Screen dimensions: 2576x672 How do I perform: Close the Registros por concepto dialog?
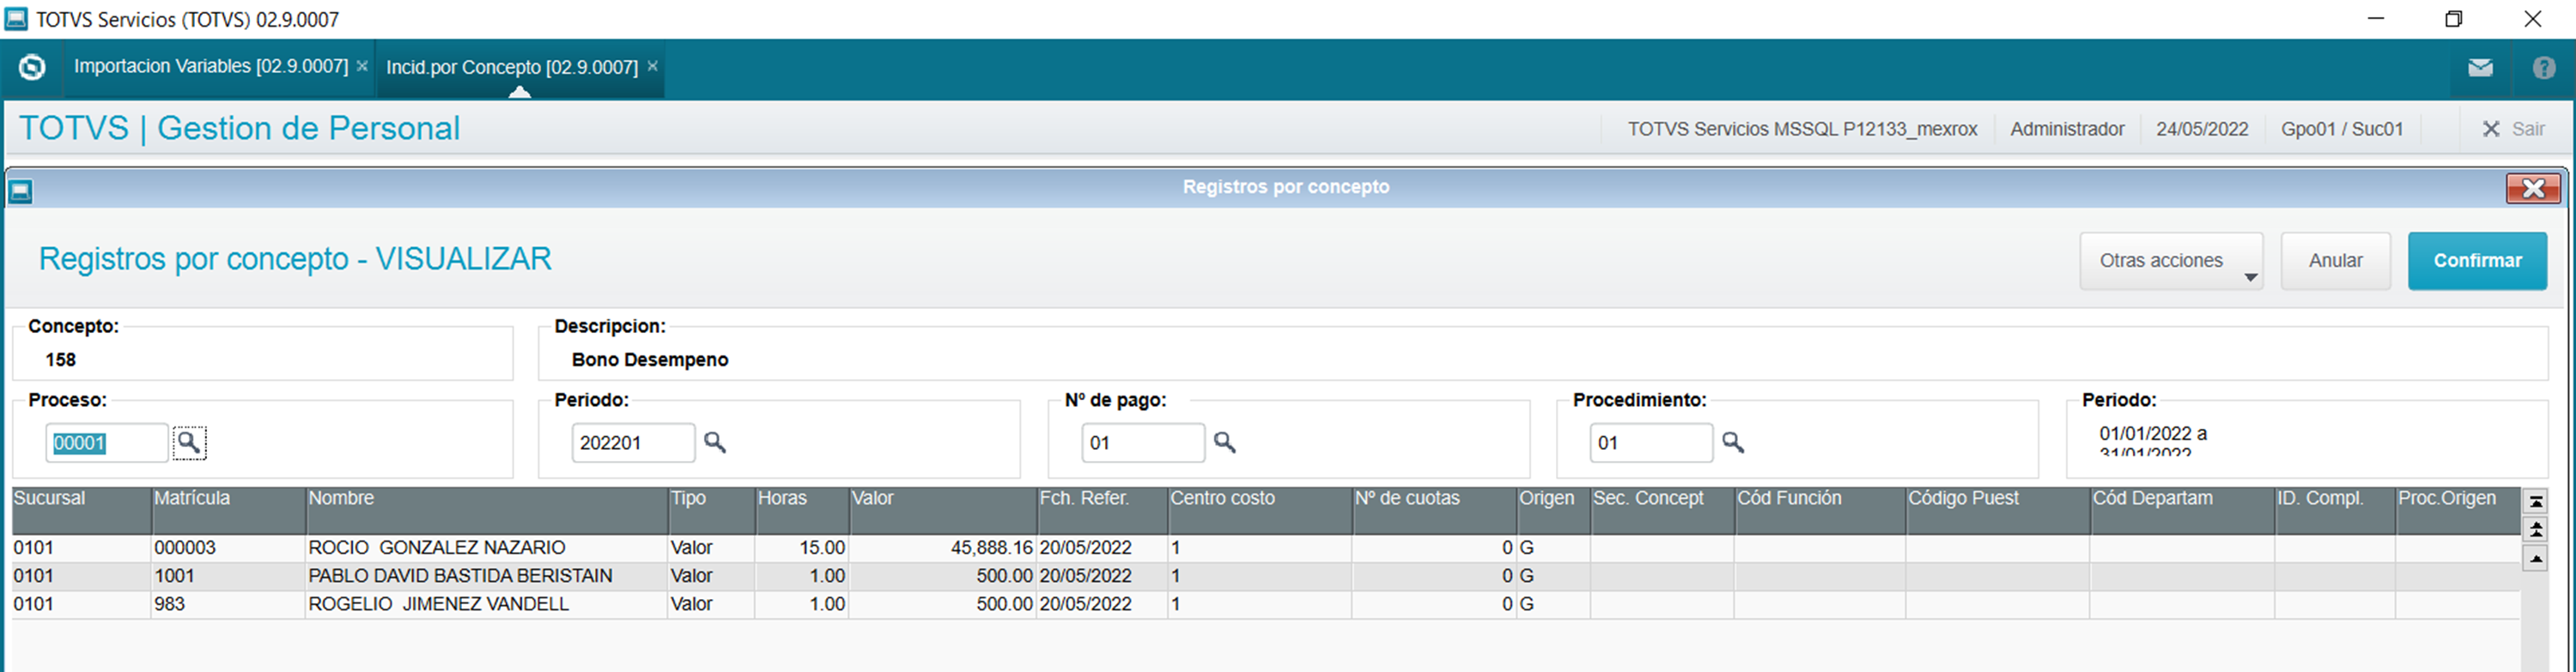(x=2533, y=188)
